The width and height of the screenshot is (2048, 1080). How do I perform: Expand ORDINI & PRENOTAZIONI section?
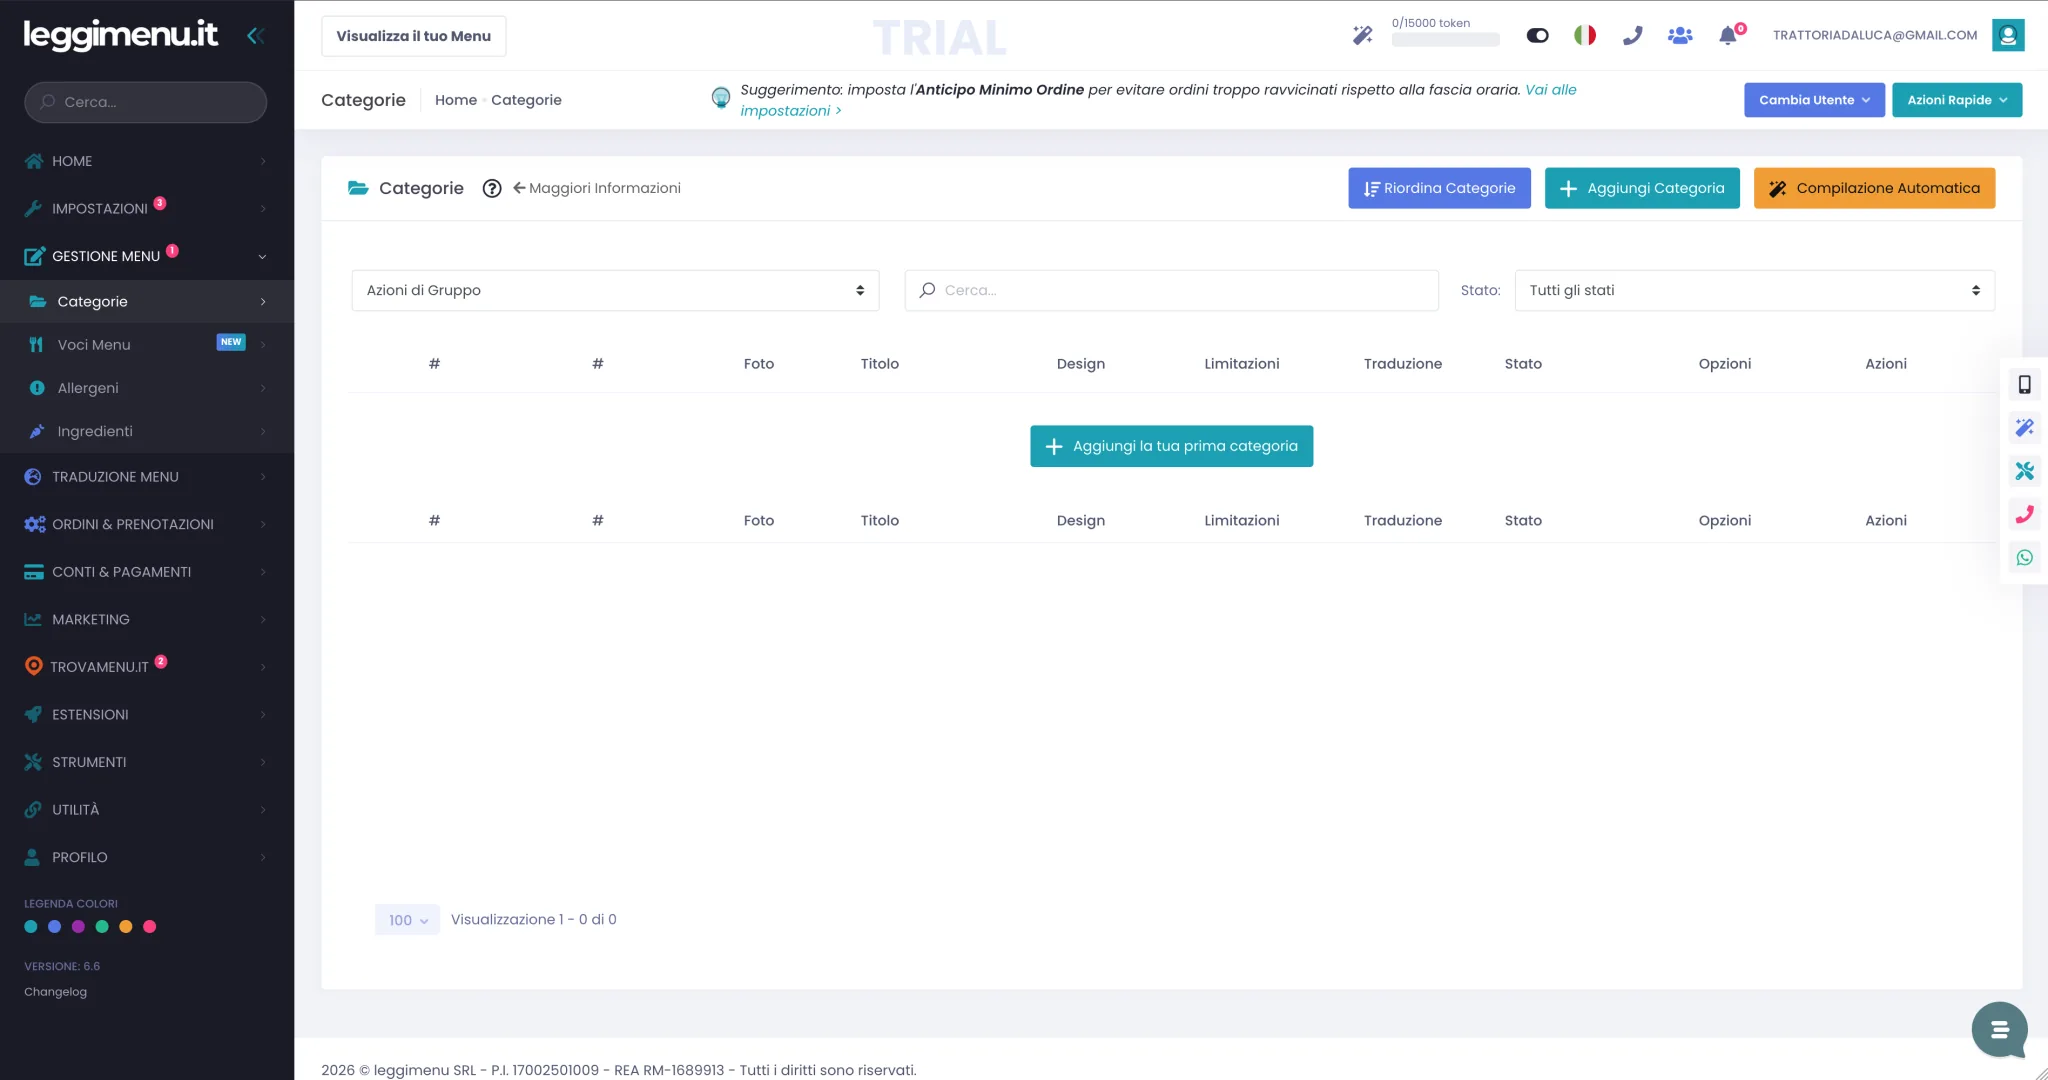pyautogui.click(x=147, y=524)
